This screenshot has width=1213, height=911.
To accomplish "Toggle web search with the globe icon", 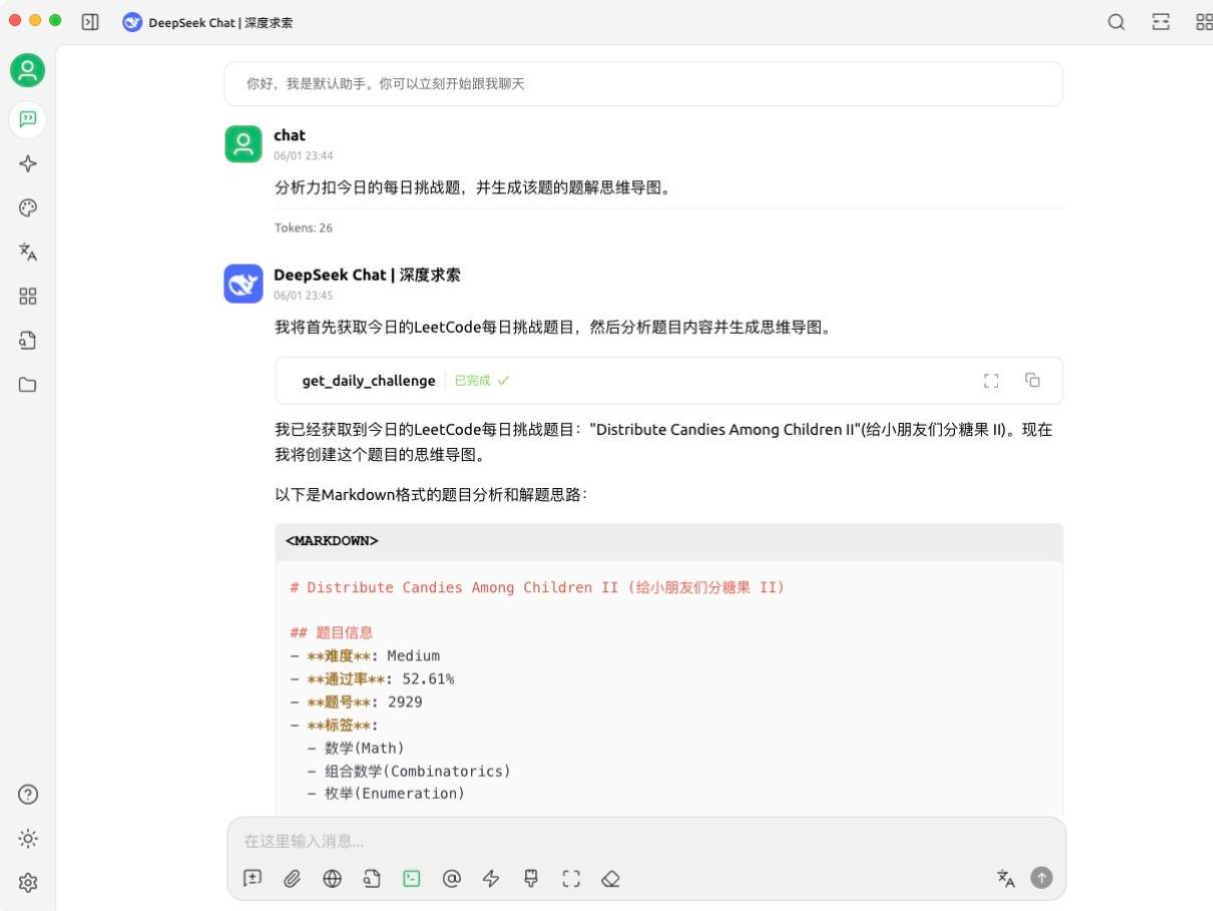I will (x=332, y=878).
